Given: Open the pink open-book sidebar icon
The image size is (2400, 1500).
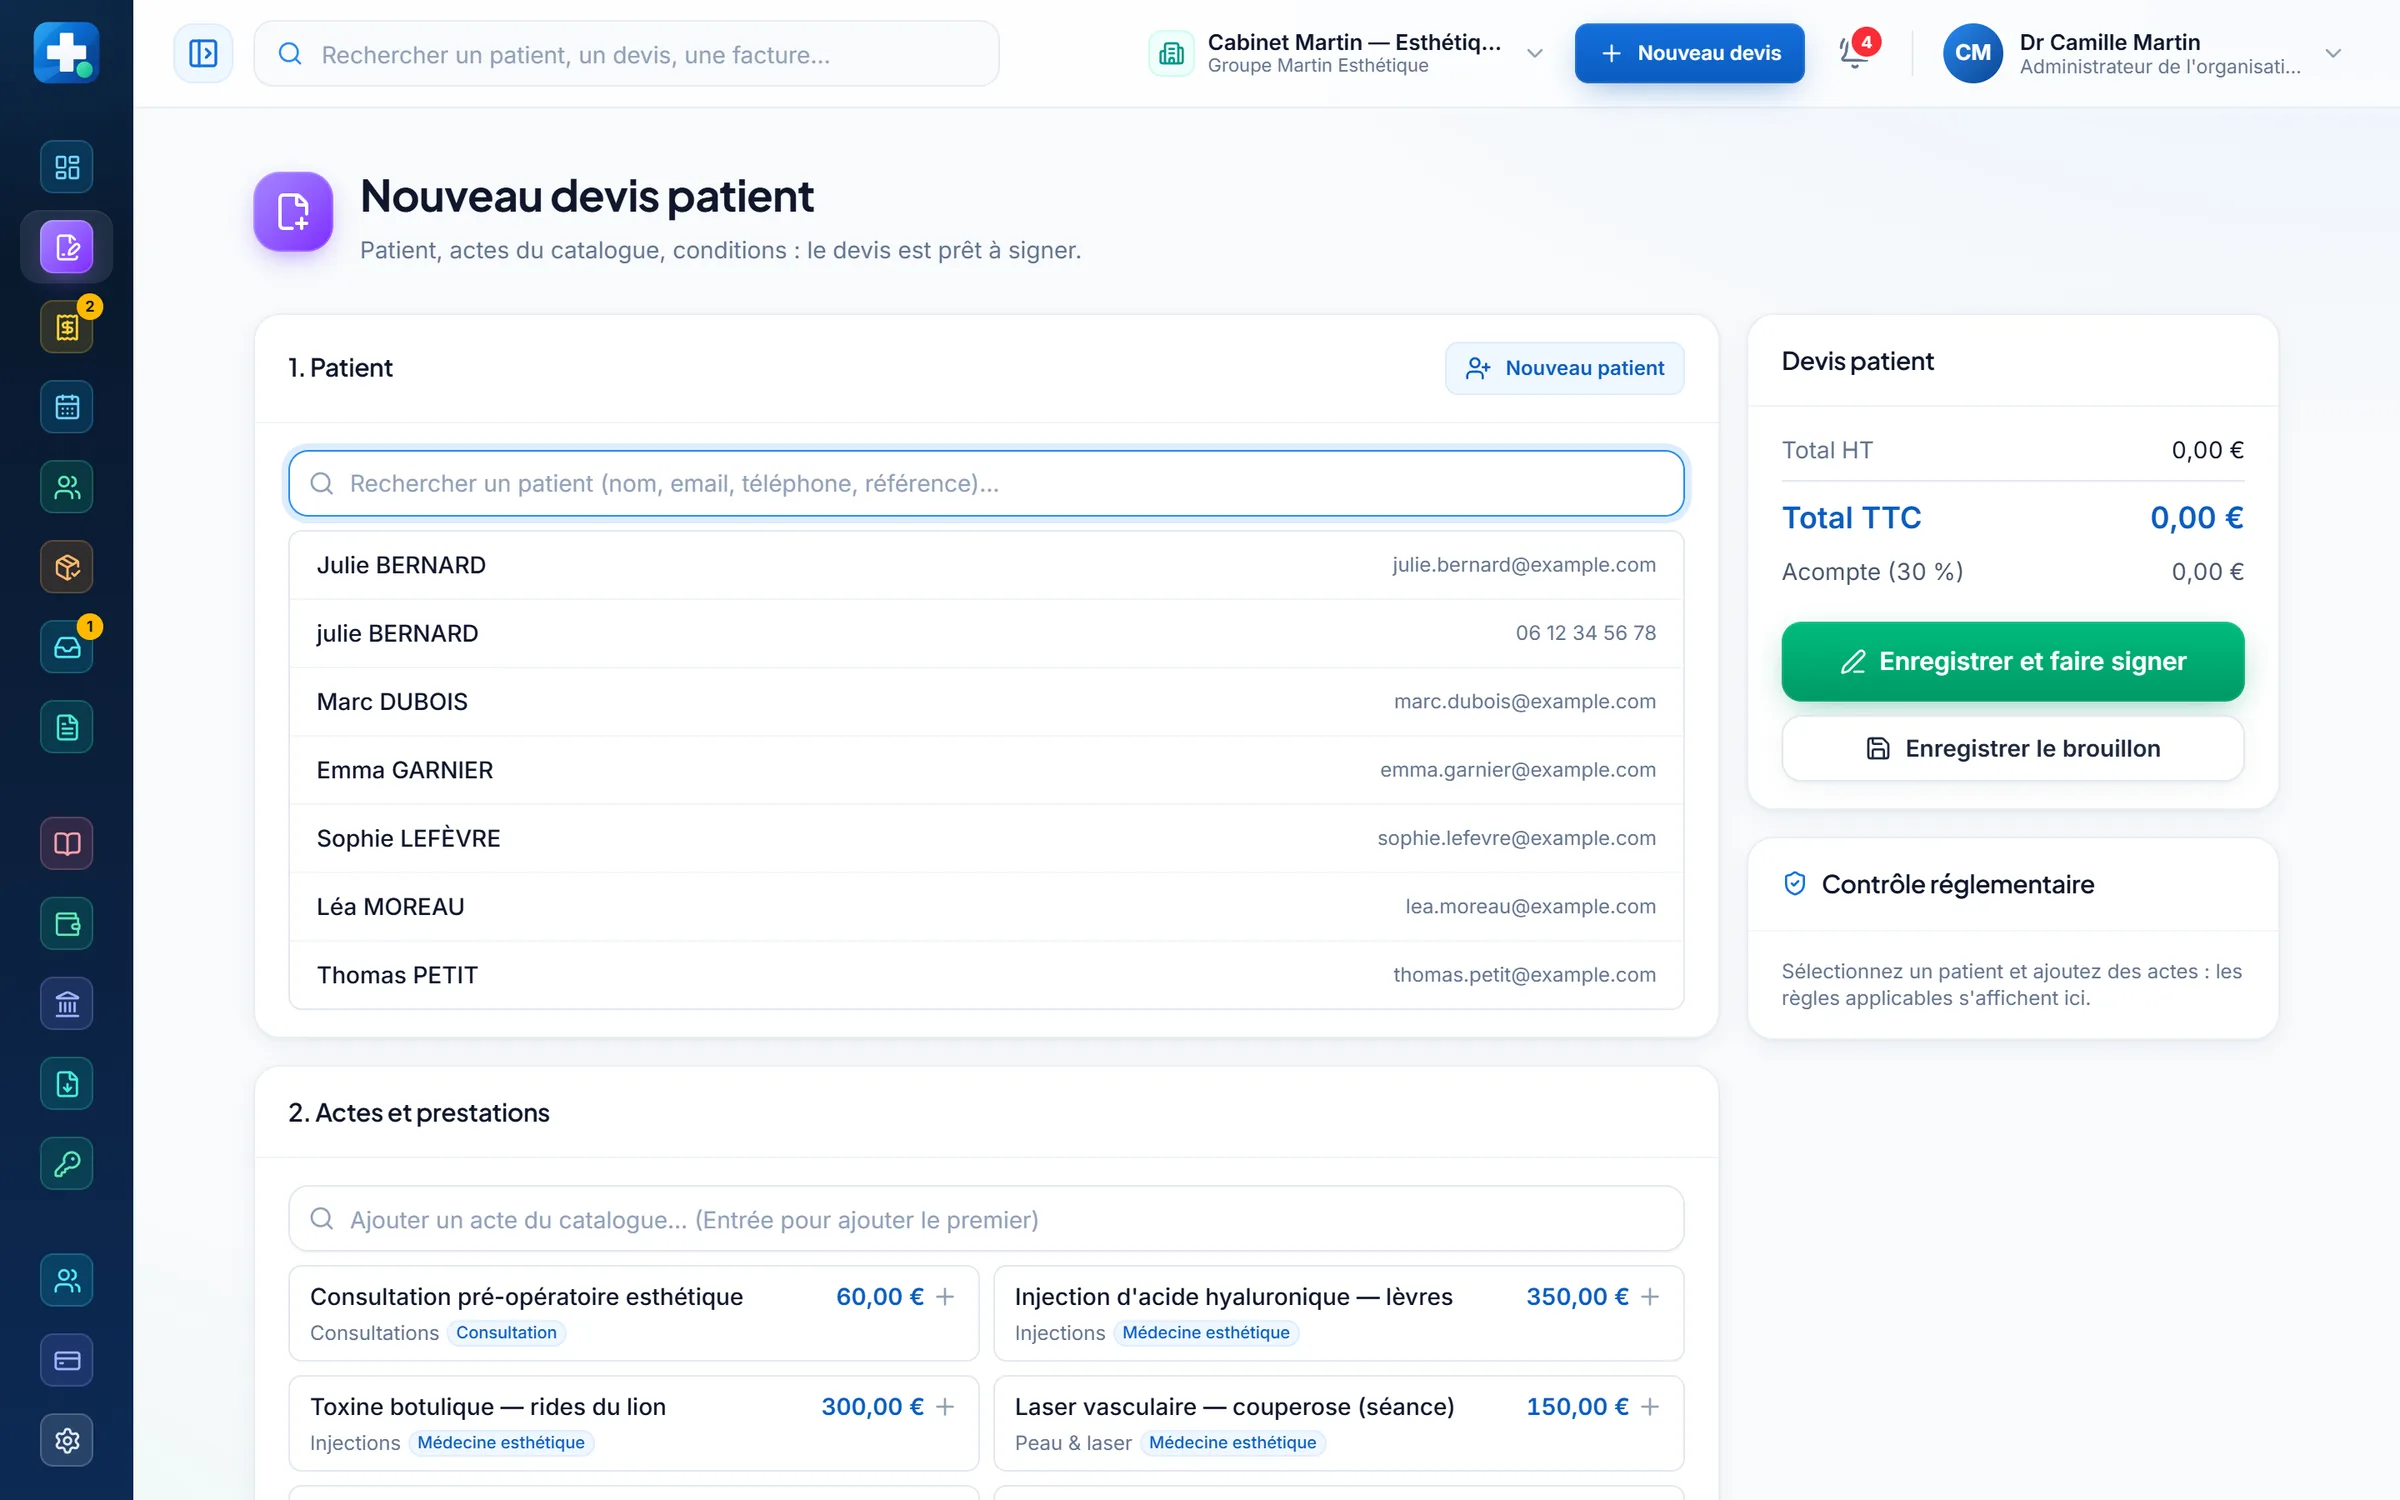Looking at the screenshot, I should point(67,844).
